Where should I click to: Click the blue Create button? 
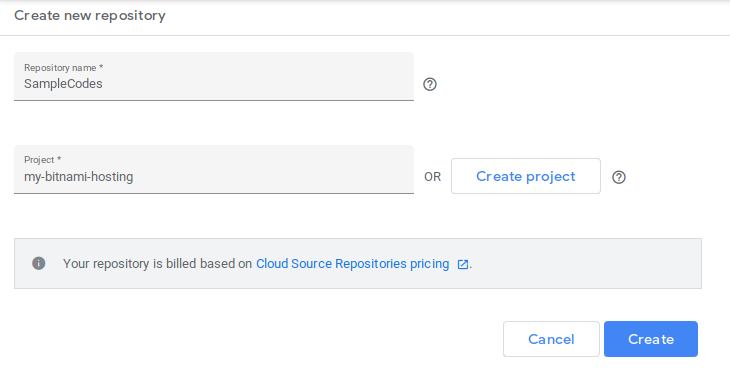[x=651, y=339]
